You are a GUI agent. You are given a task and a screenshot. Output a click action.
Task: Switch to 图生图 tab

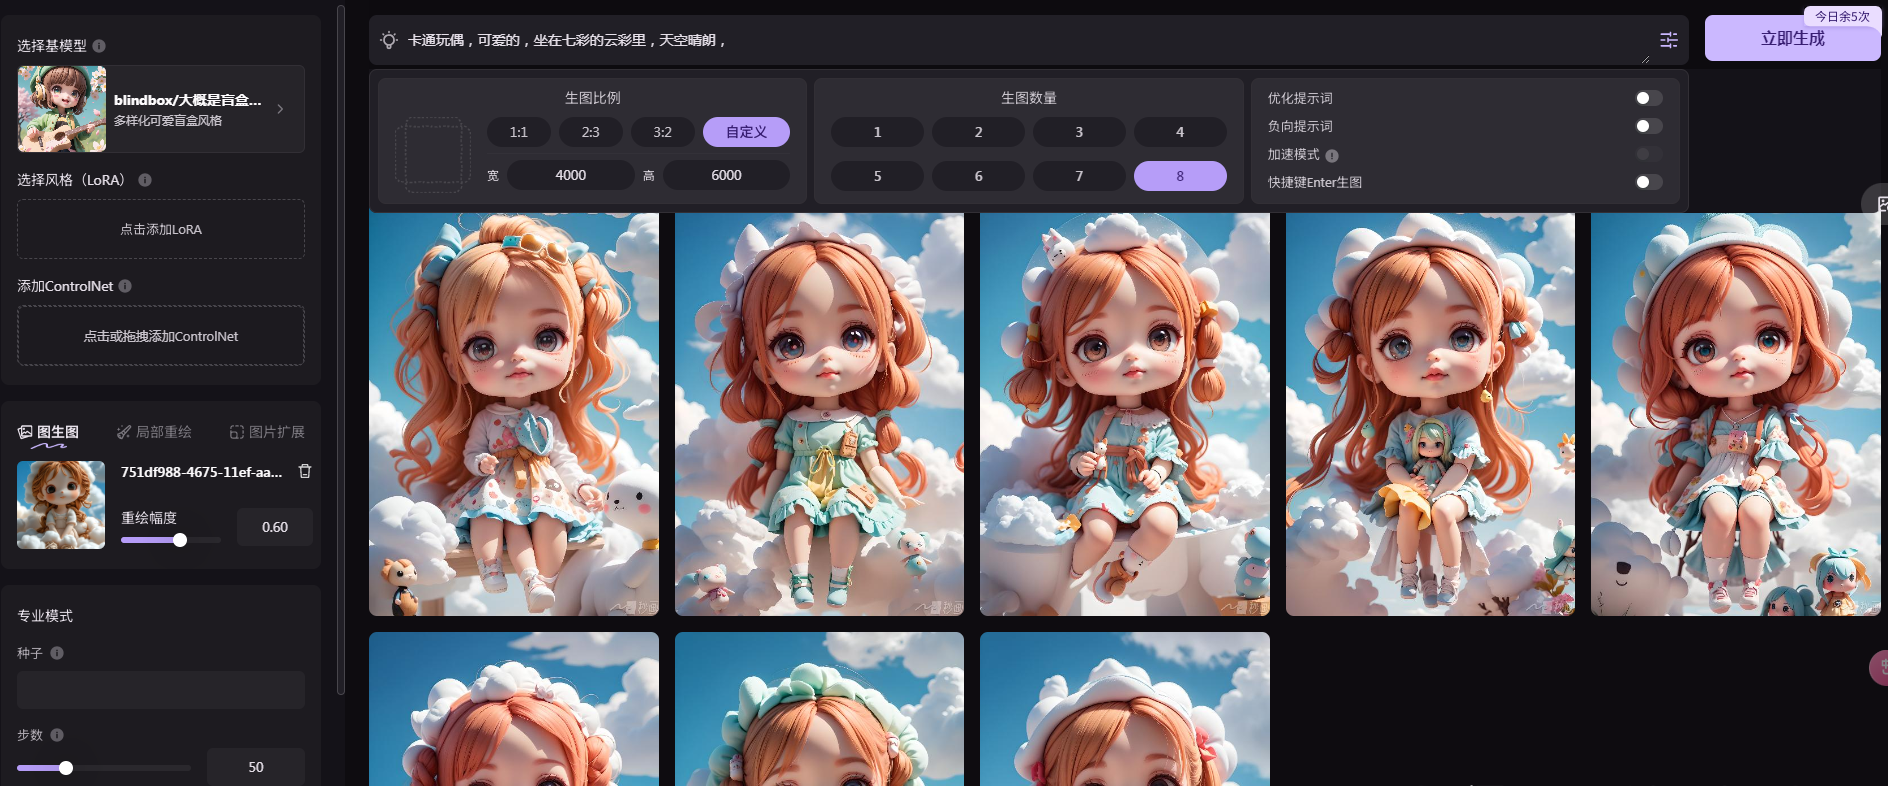(x=48, y=432)
